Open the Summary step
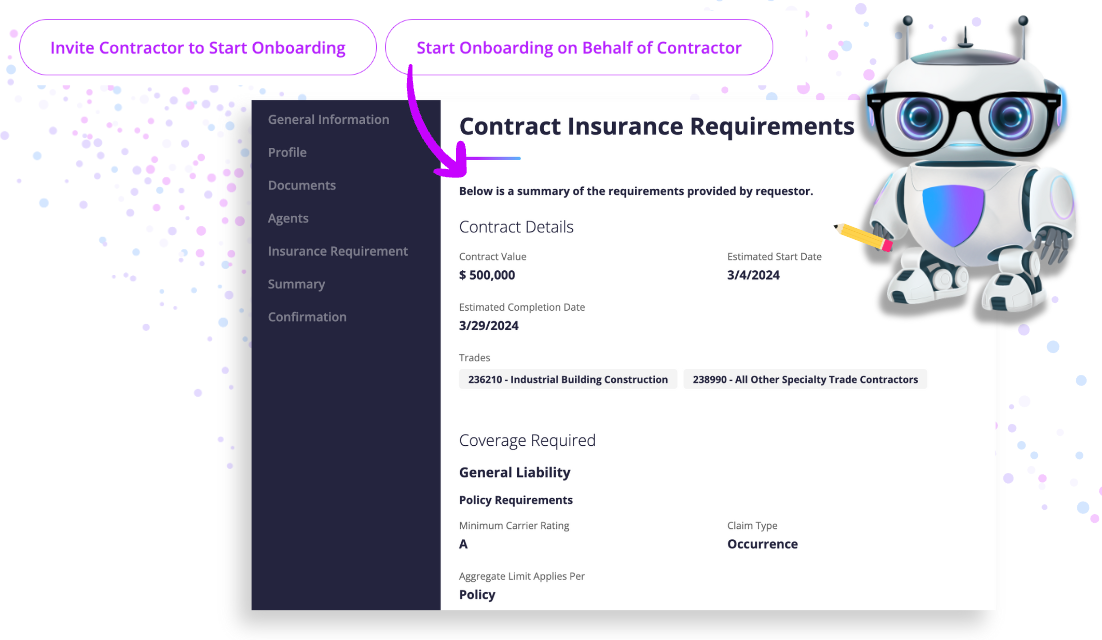The image size is (1102, 640). 296,285
